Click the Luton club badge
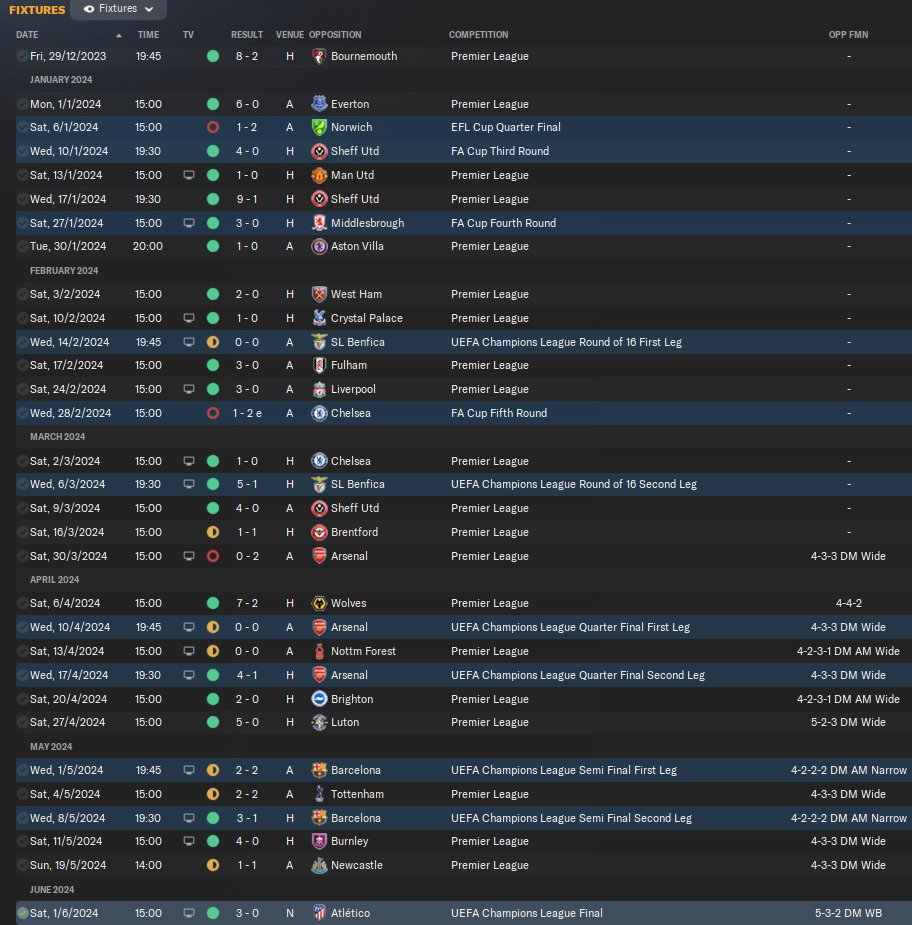Screen dimensions: 912x925 point(319,722)
